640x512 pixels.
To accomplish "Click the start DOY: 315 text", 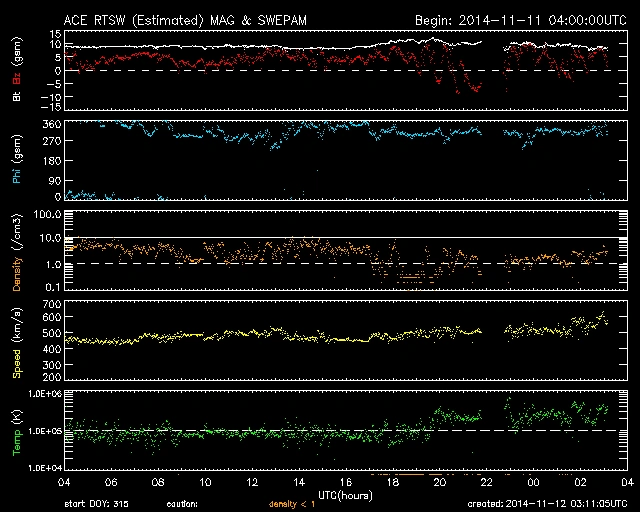I will pyautogui.click(x=96, y=505).
